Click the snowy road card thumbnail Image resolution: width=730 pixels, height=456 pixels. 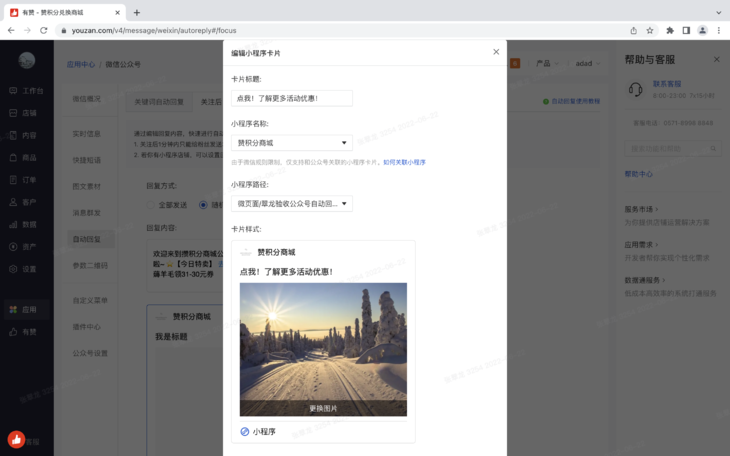pos(323,340)
